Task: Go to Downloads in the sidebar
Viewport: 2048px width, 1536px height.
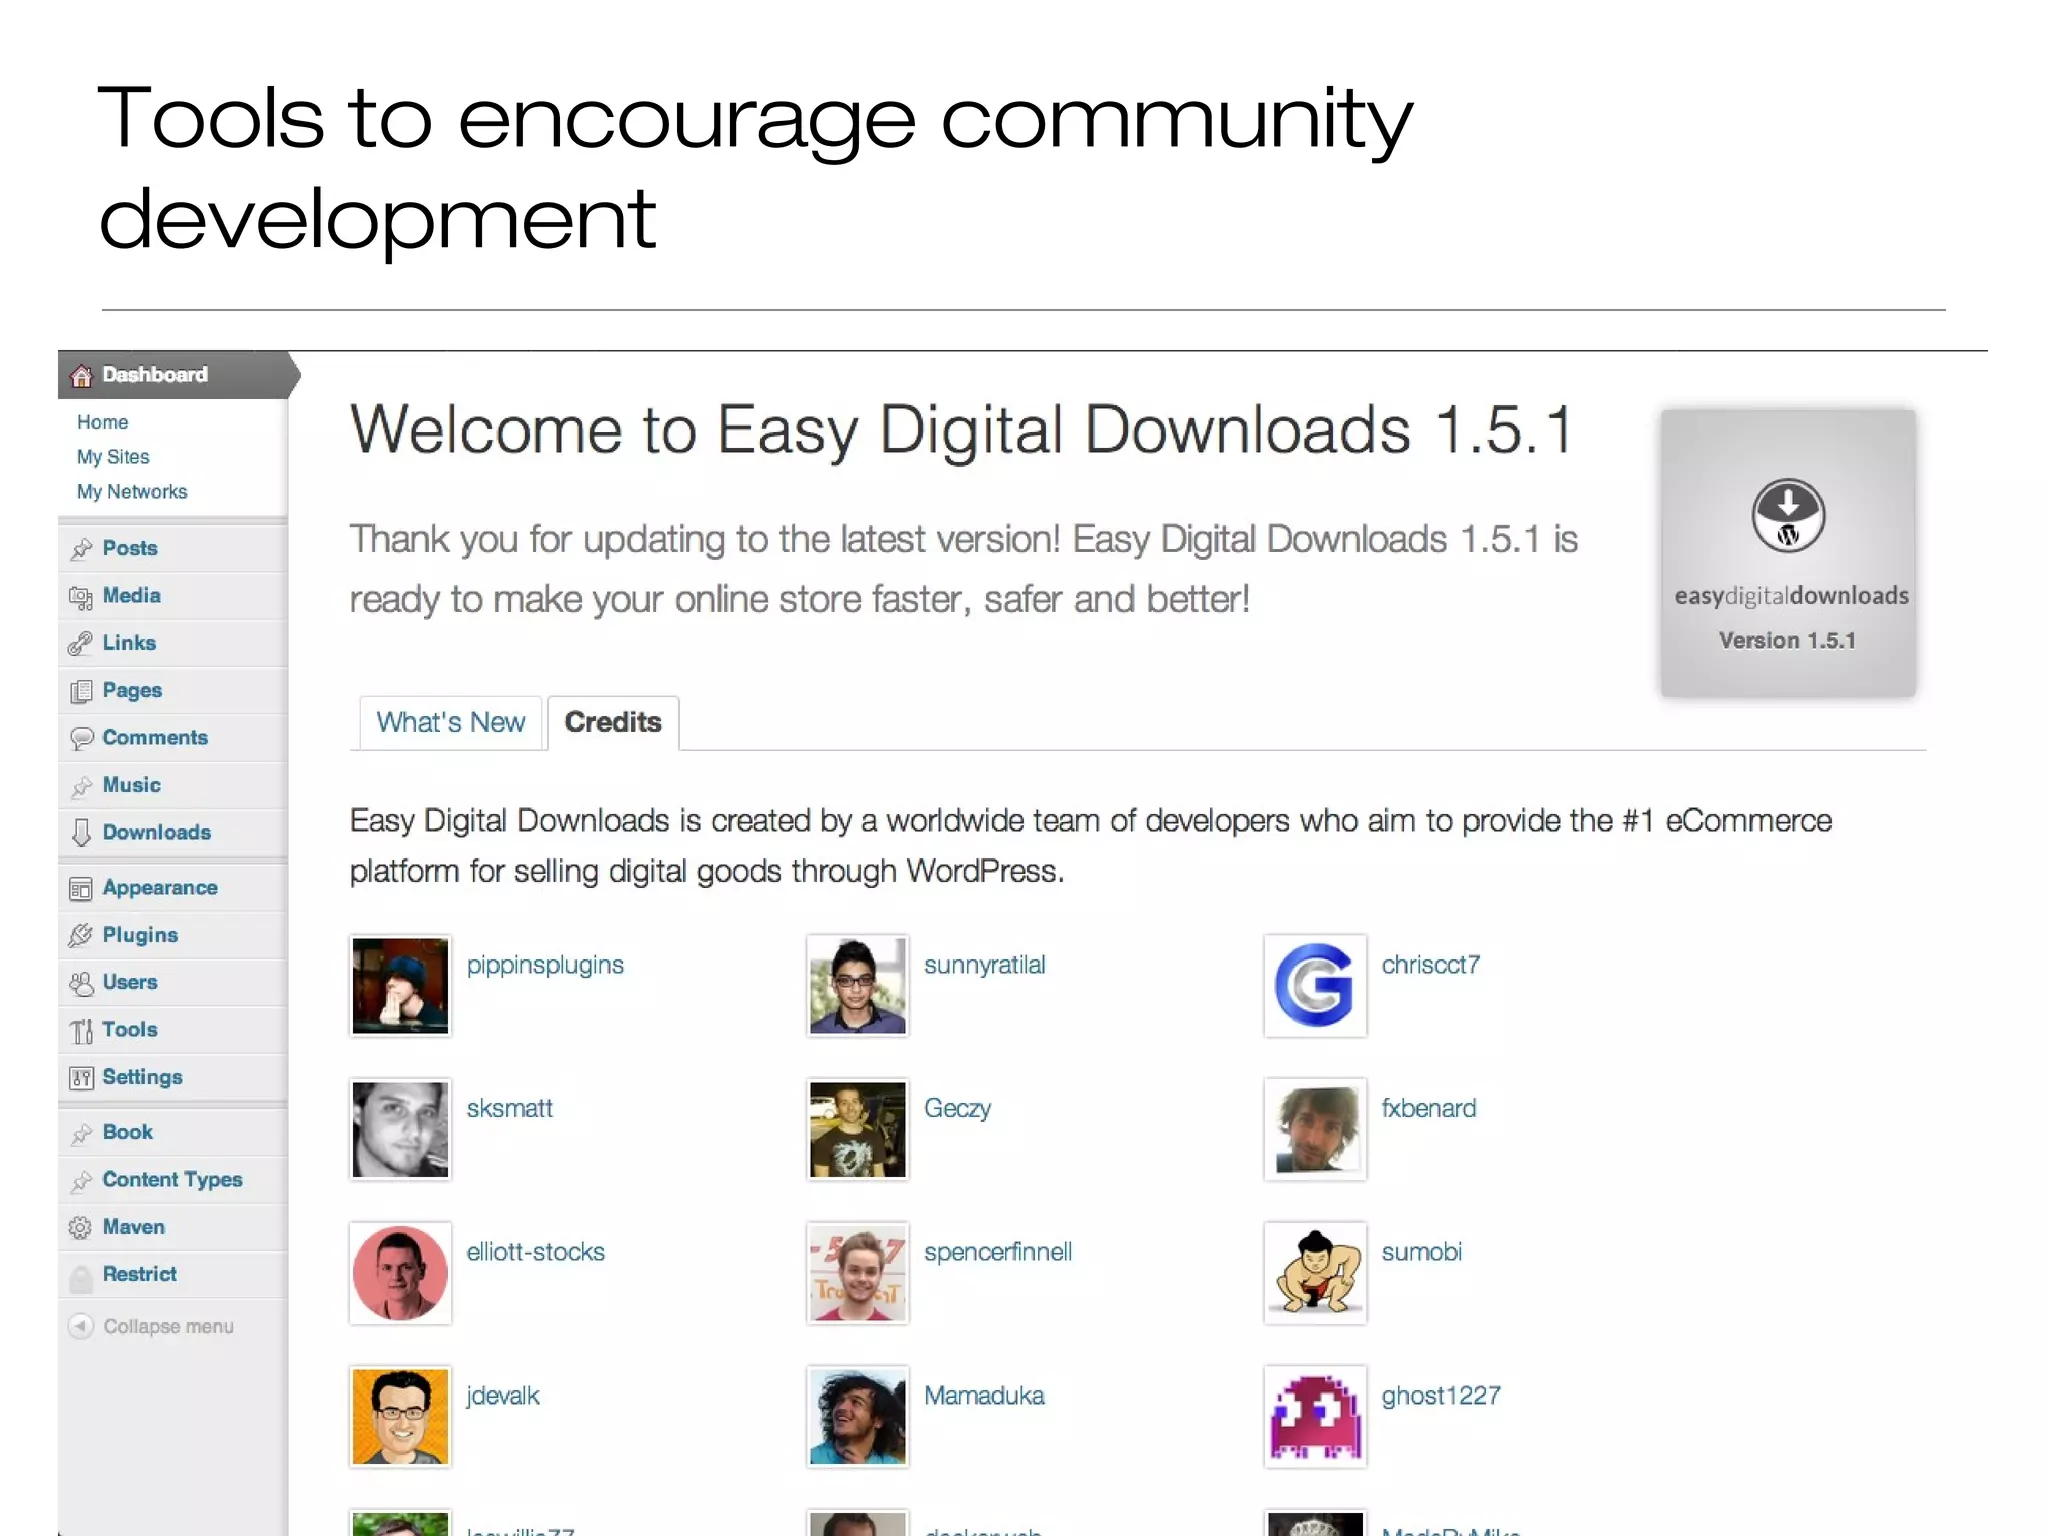Action: 173,833
